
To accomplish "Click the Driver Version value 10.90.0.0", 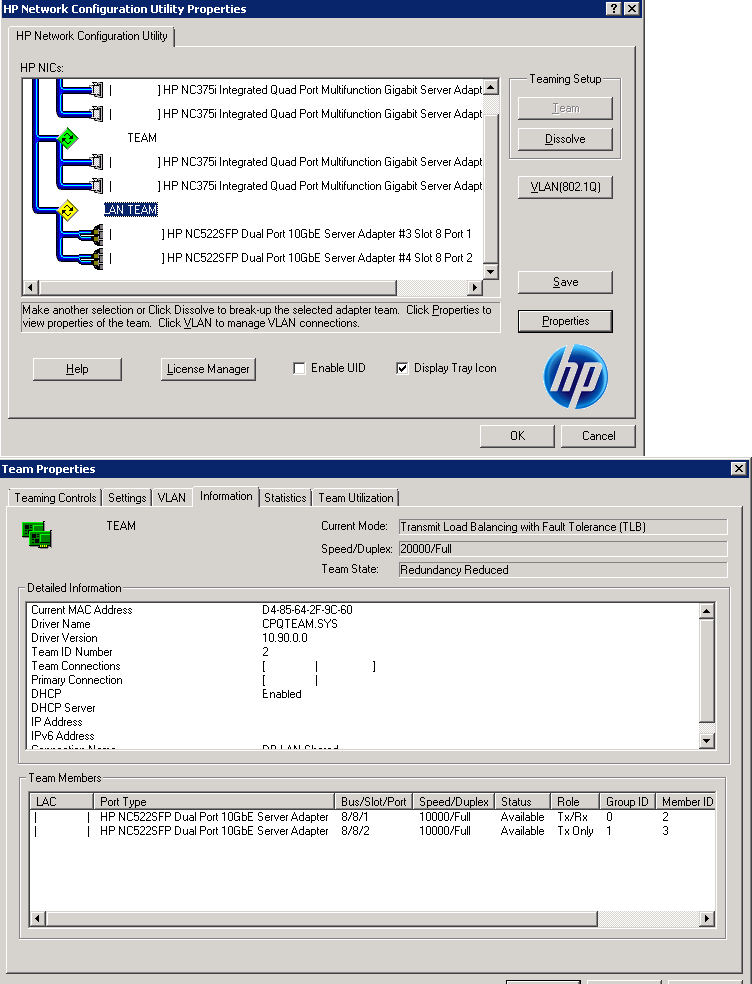I will (x=284, y=638).
